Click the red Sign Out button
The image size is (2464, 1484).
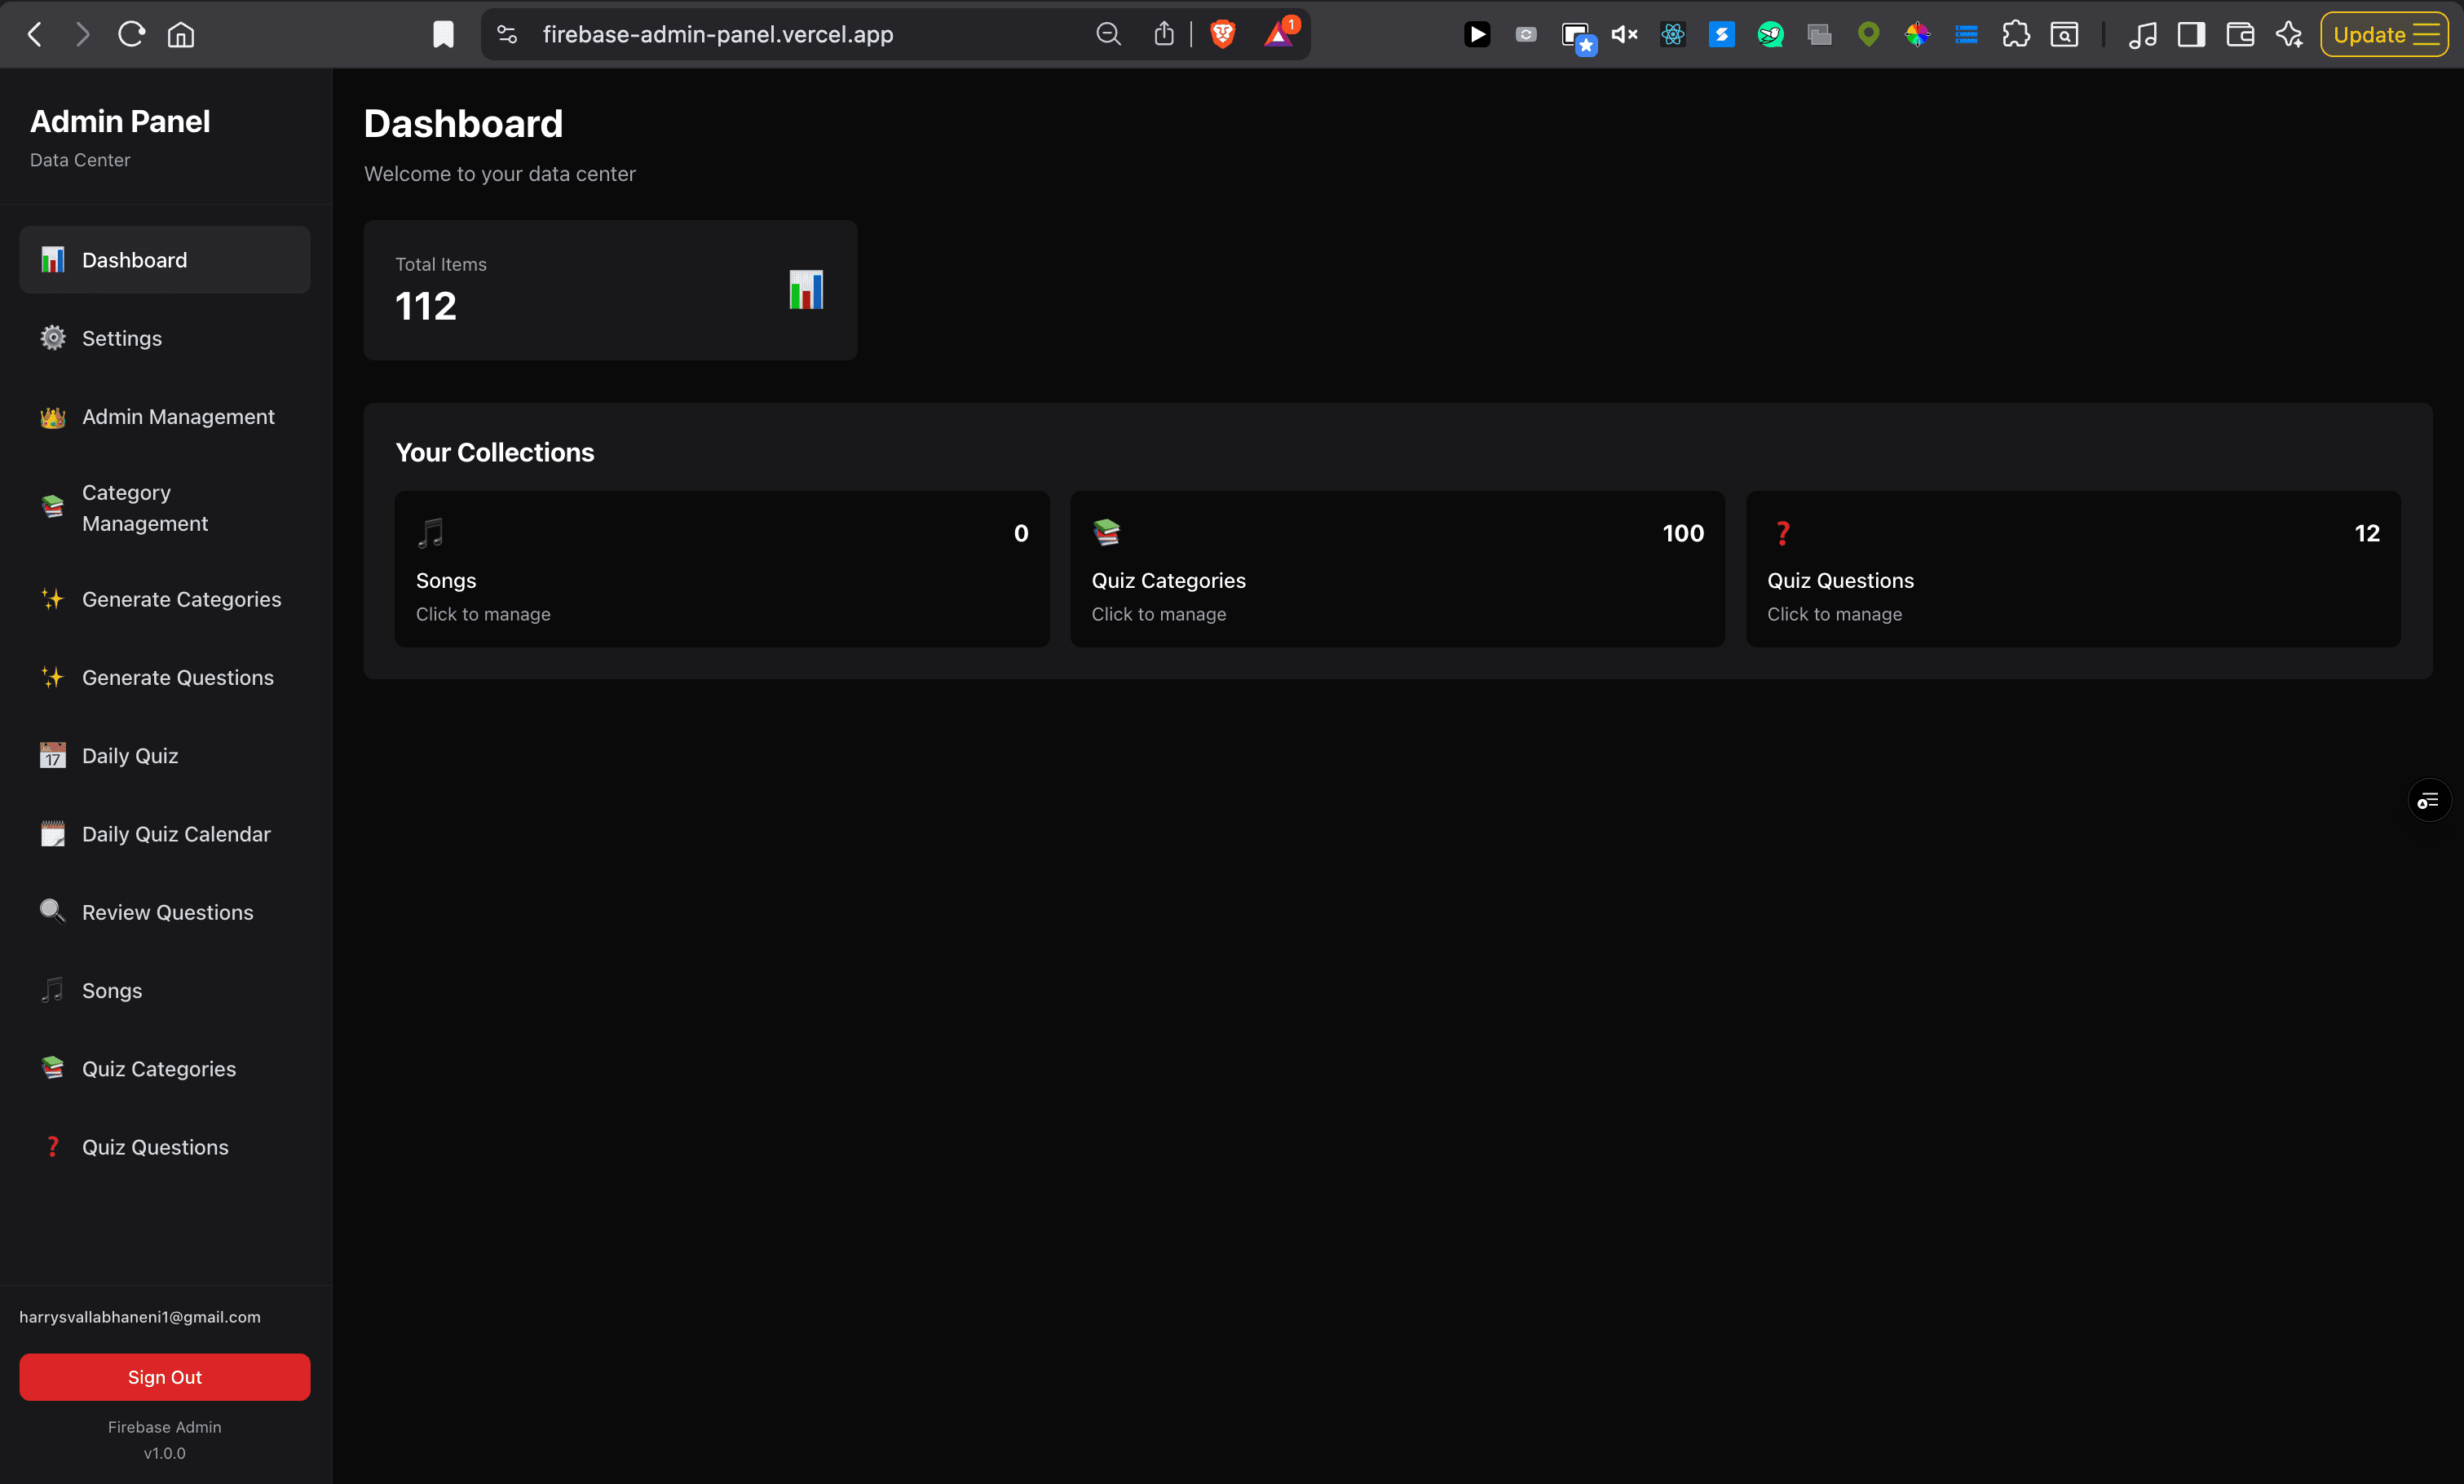pyautogui.click(x=164, y=1377)
